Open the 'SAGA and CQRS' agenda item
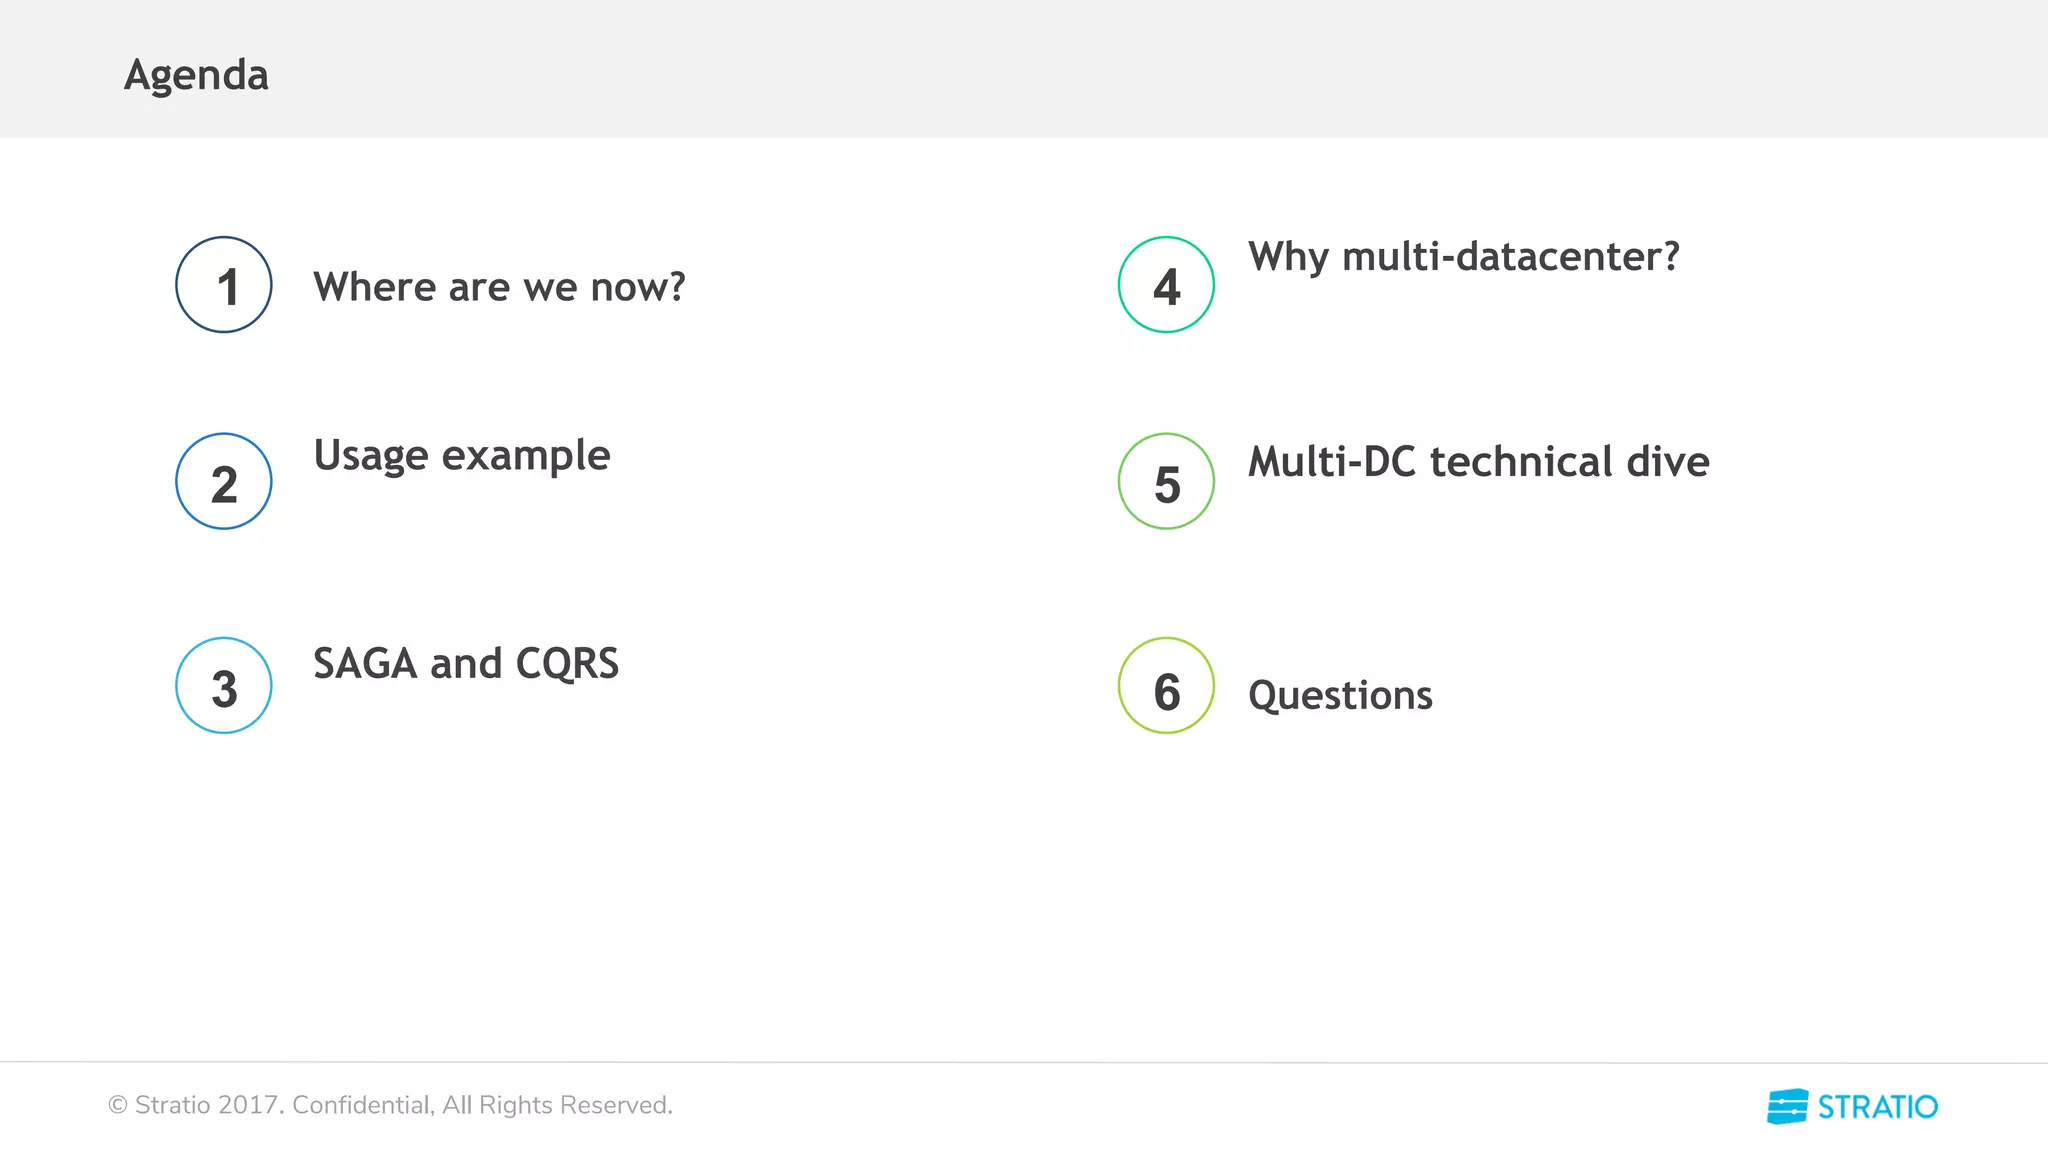 466,664
